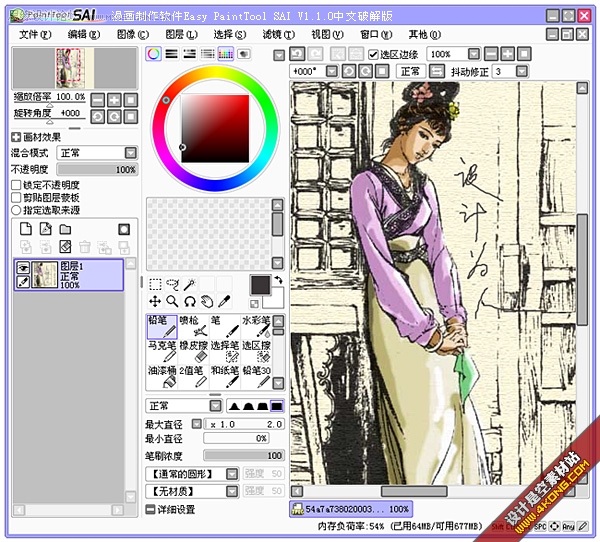Choose the magic wand tool
Viewport: 600px width, 542px height.
coord(190,284)
